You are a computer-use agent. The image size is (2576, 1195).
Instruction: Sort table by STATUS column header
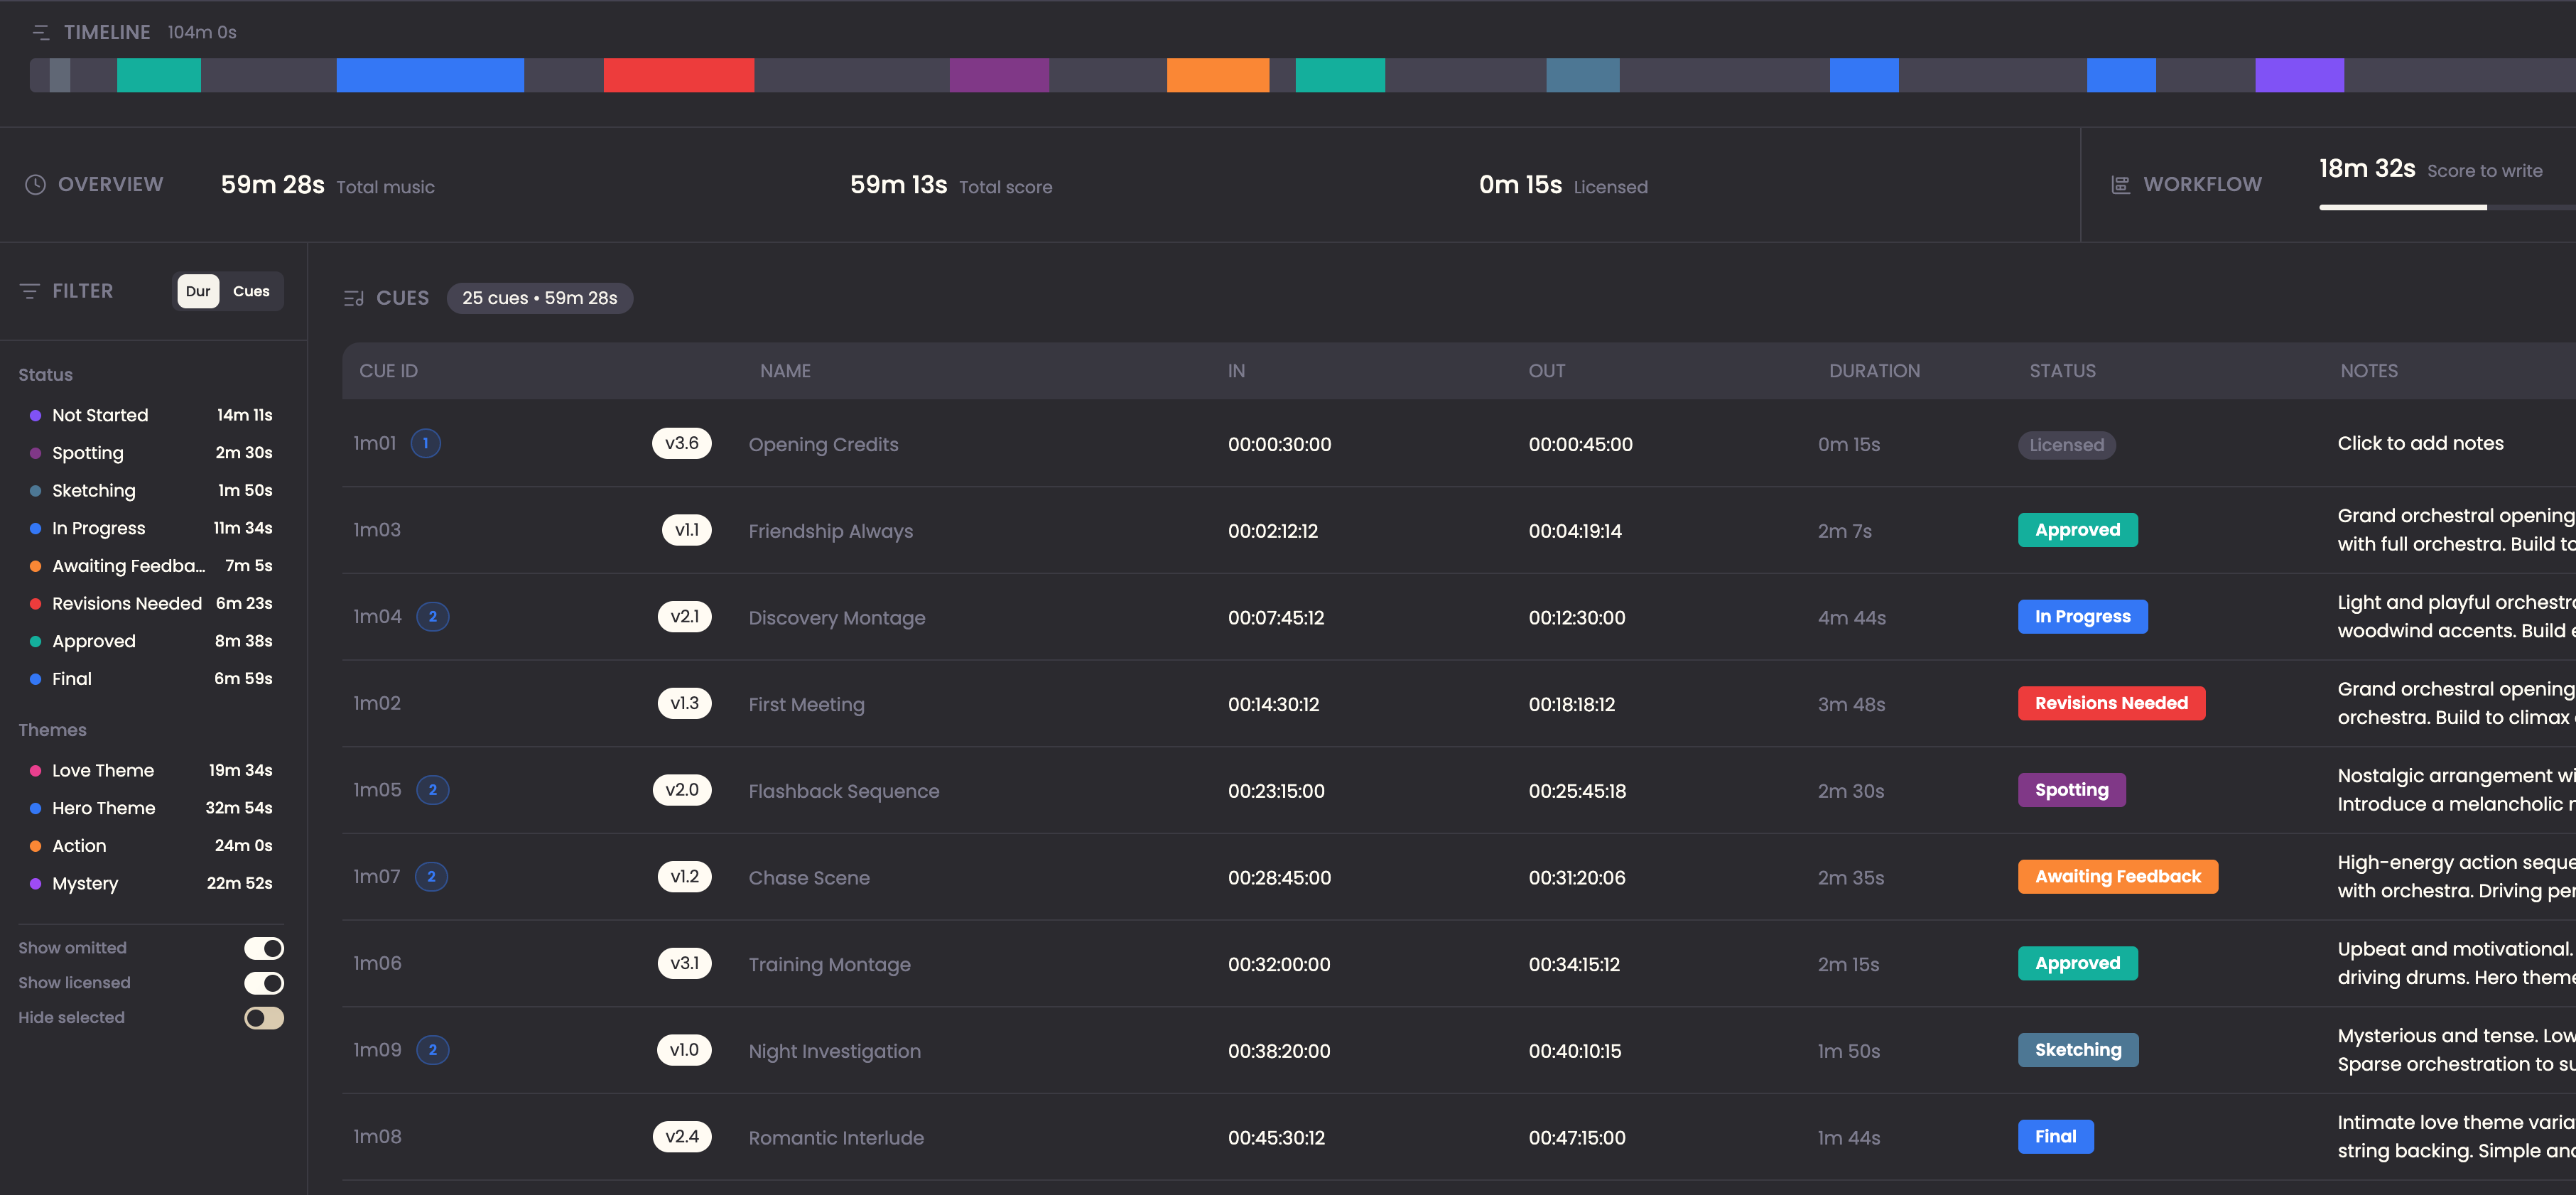(2062, 371)
